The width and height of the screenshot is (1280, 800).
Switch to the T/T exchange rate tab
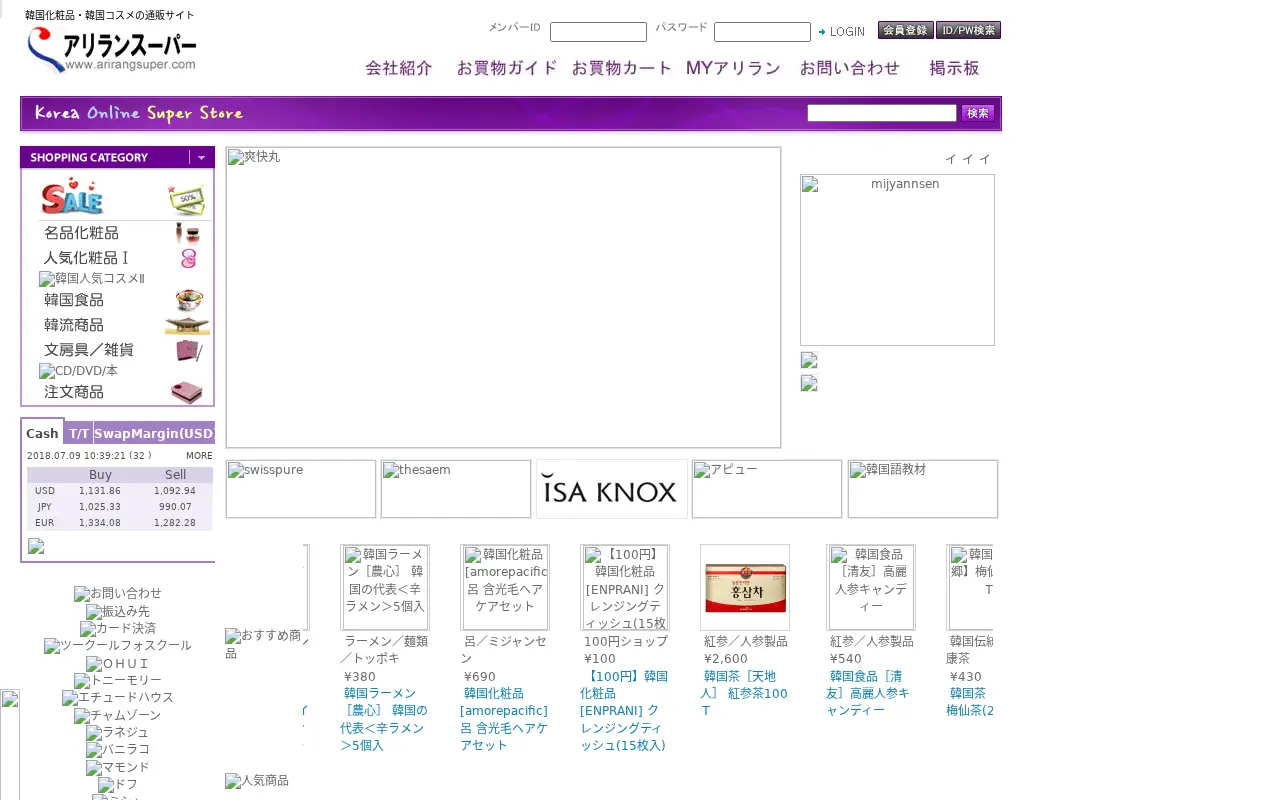[x=79, y=433]
